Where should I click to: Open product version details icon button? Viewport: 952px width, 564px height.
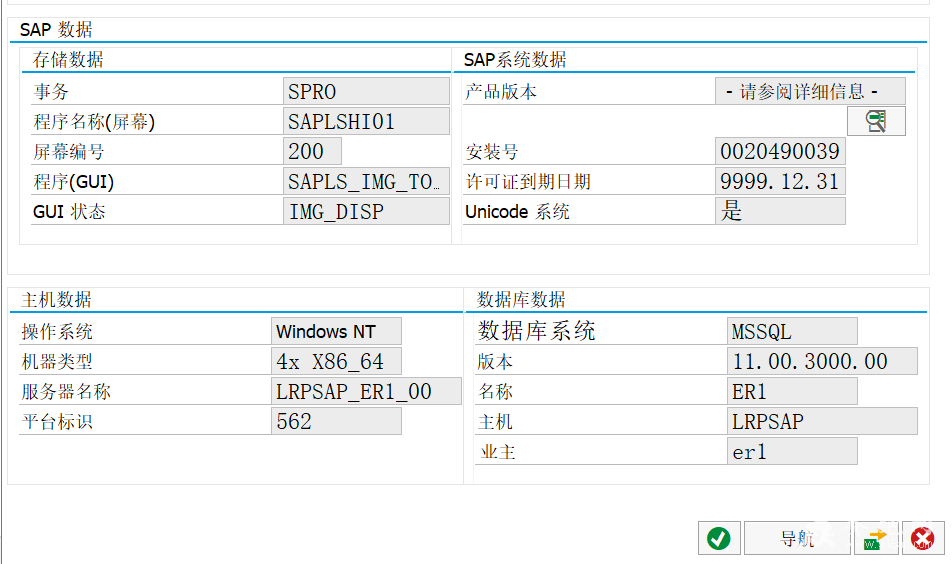point(876,121)
